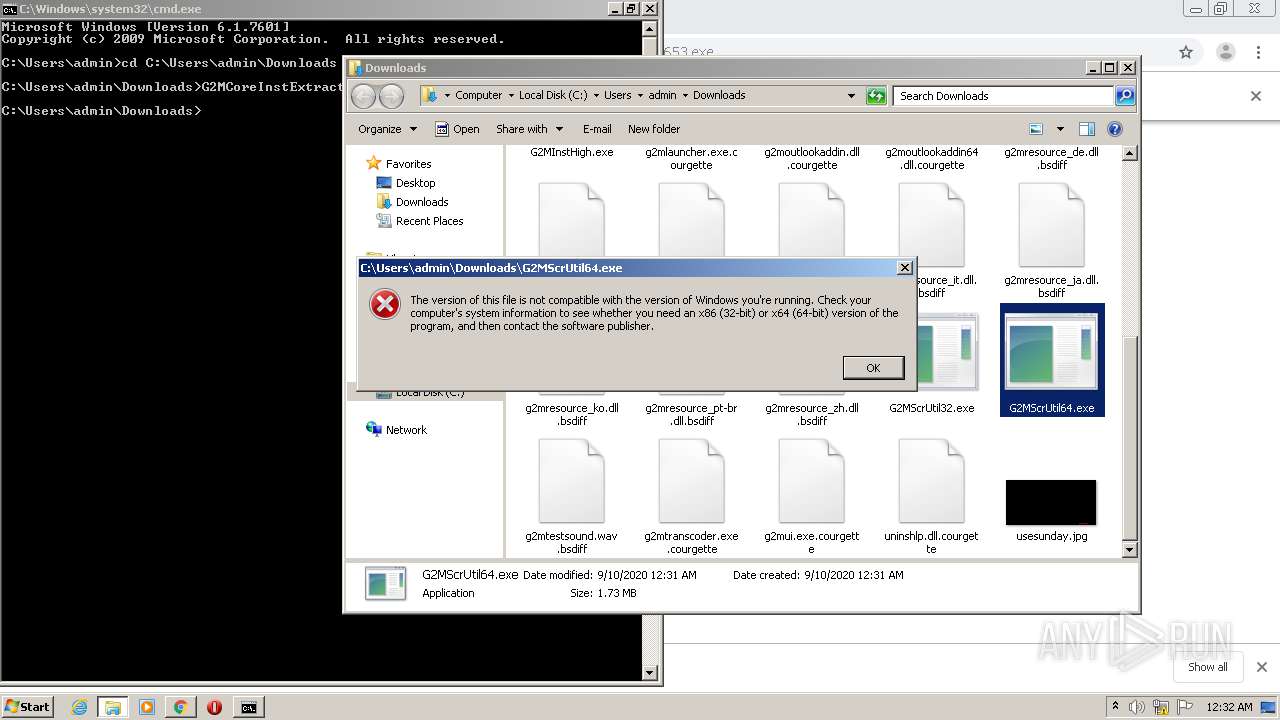
Task: Select the G2MScrUtil64.exe file
Action: (1052, 360)
